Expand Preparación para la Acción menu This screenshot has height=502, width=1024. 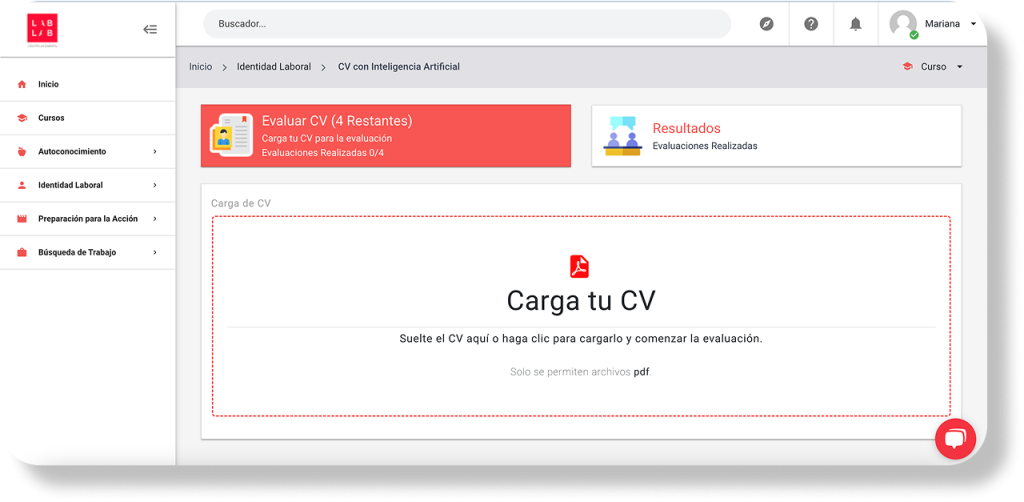click(x=88, y=219)
